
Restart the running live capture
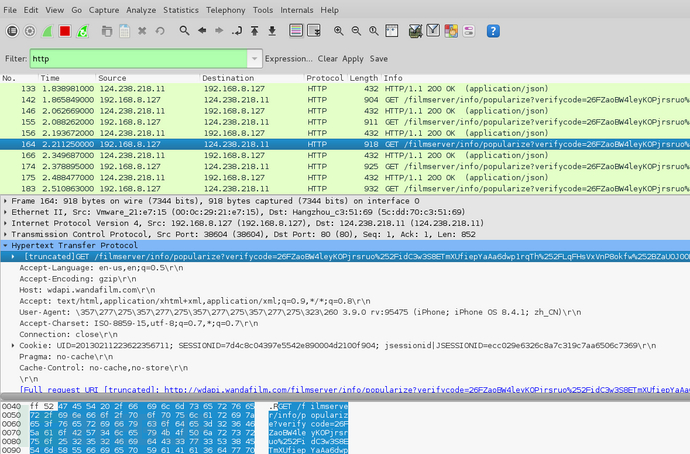click(83, 31)
